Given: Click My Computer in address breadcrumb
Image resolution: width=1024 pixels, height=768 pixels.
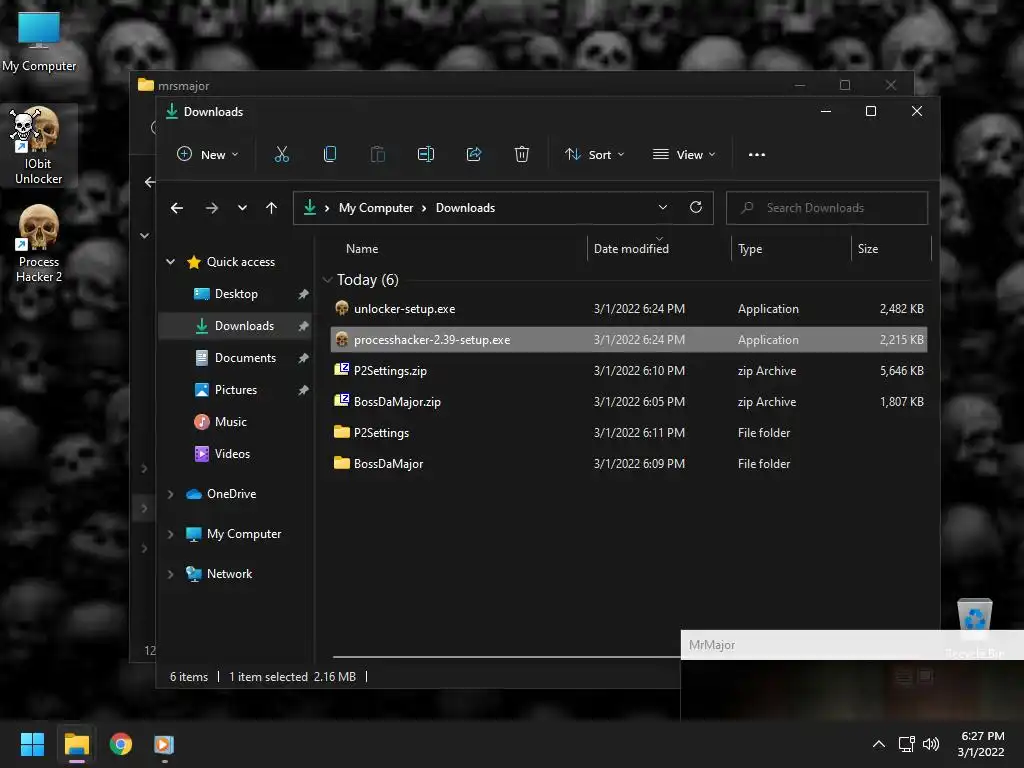Looking at the screenshot, I should coord(376,208).
